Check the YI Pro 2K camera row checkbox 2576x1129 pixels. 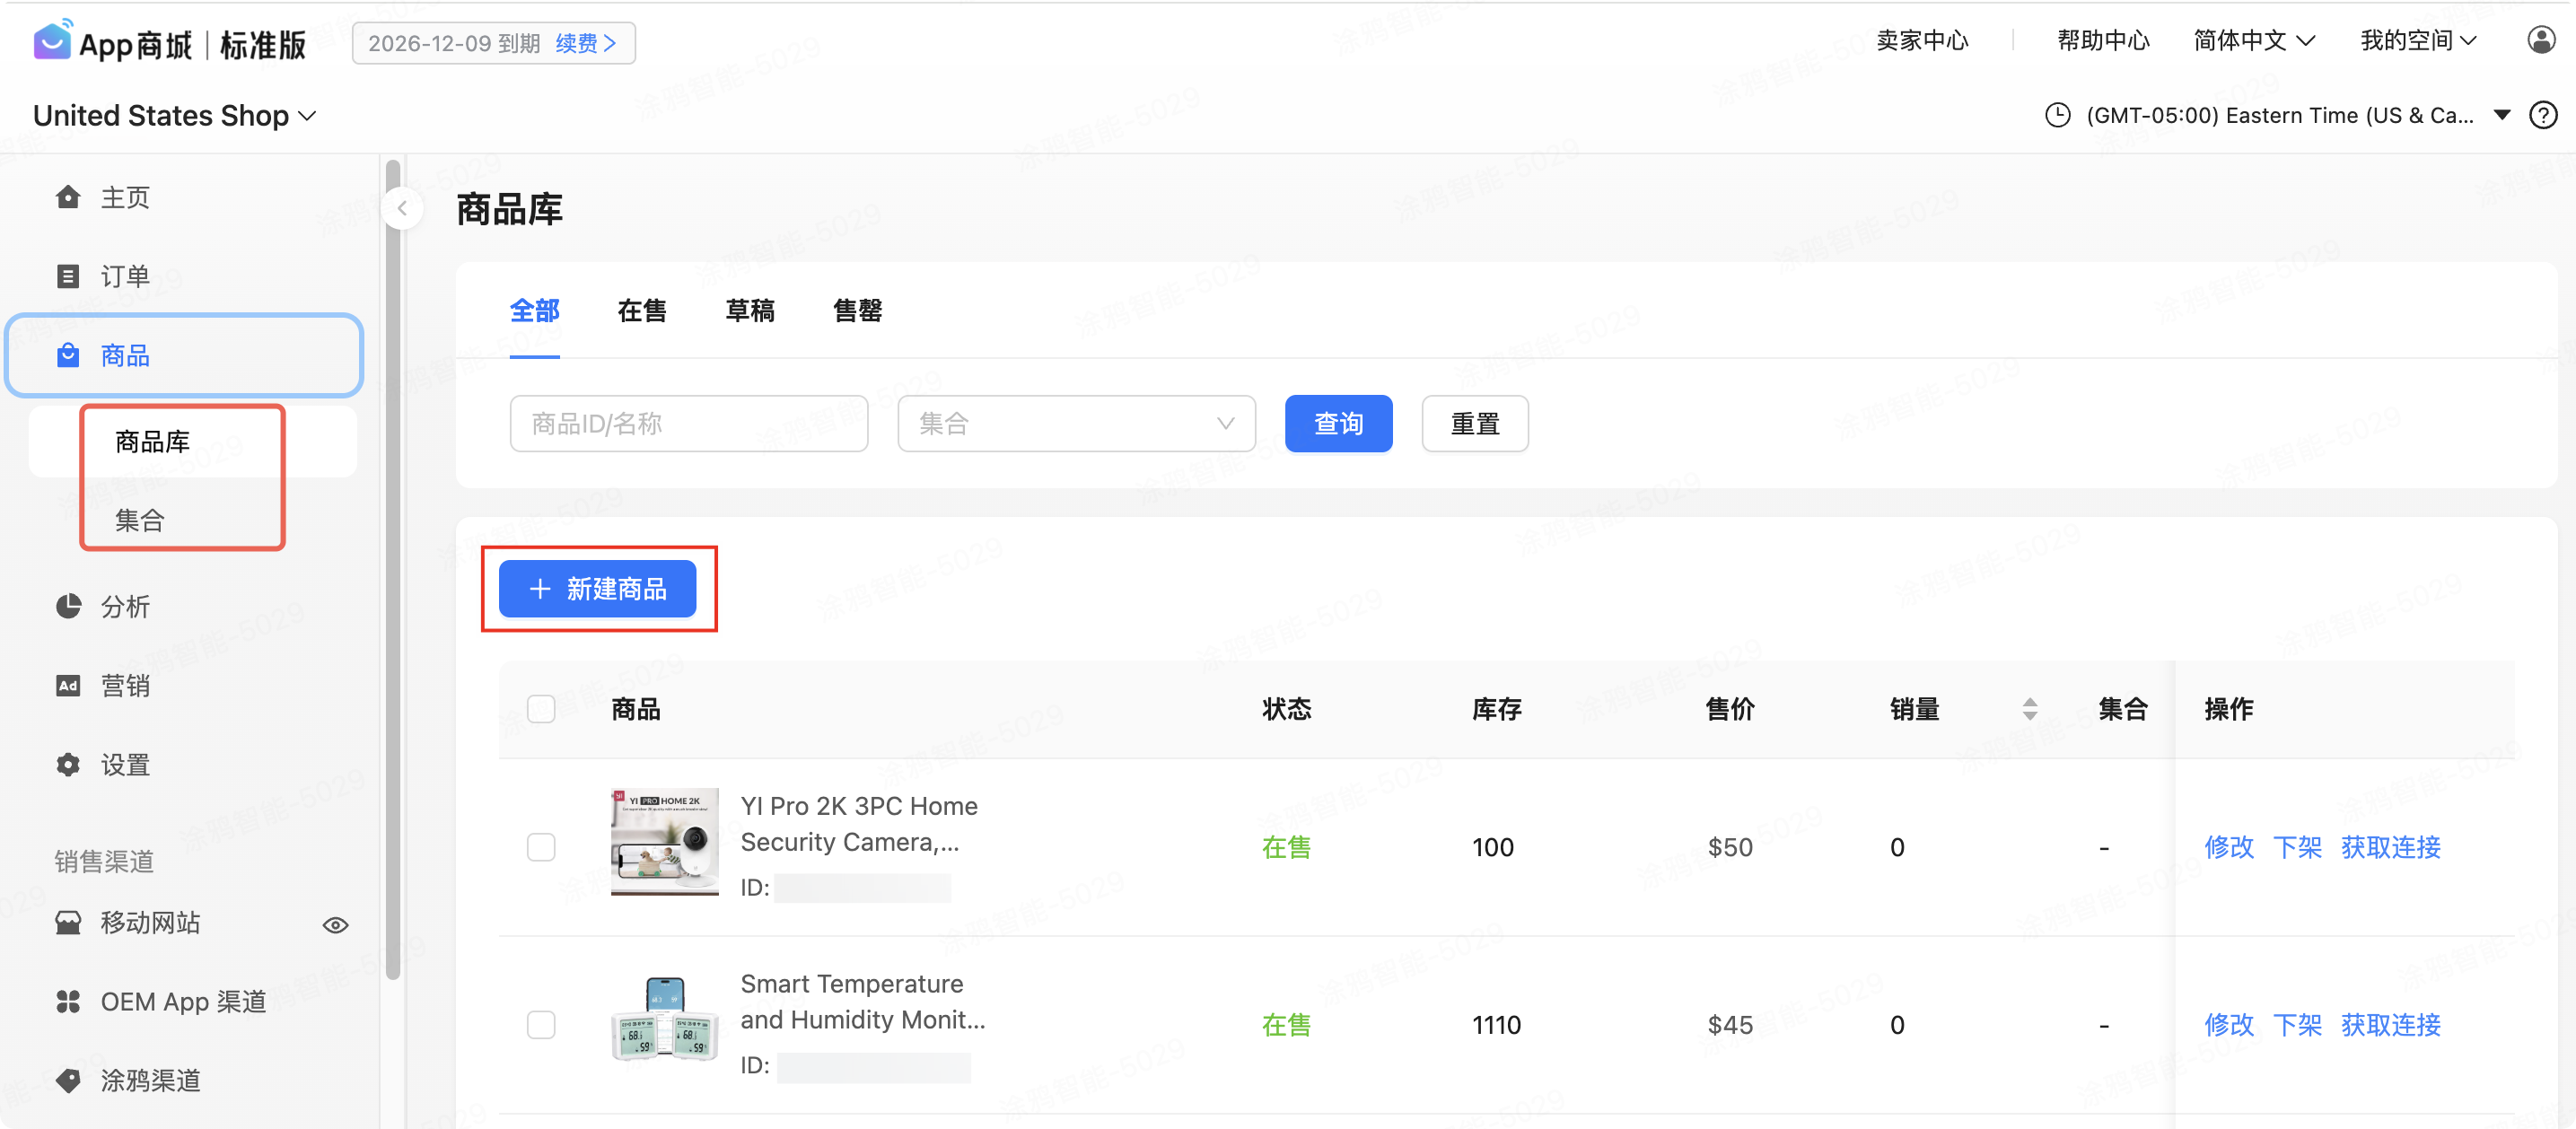point(541,847)
